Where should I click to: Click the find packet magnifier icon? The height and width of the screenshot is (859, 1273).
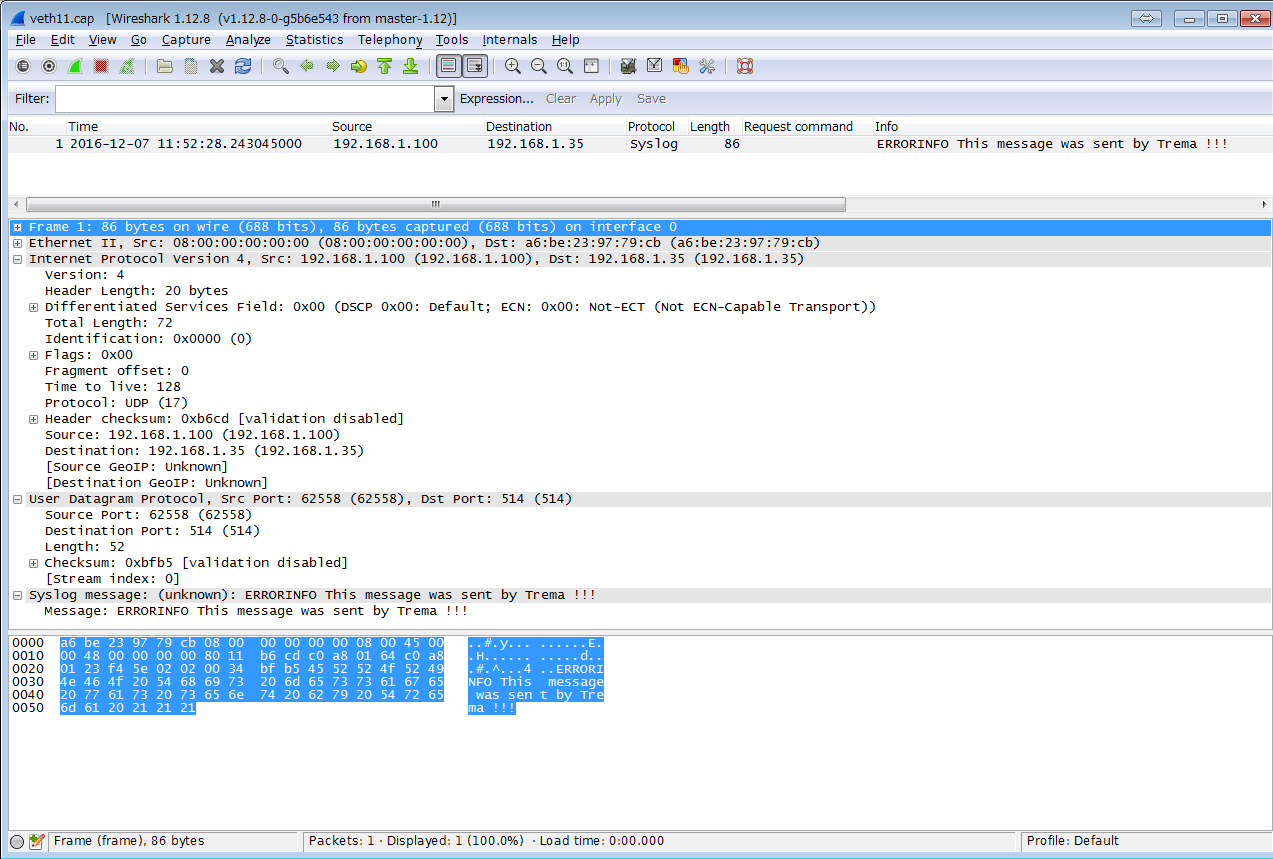pos(281,67)
